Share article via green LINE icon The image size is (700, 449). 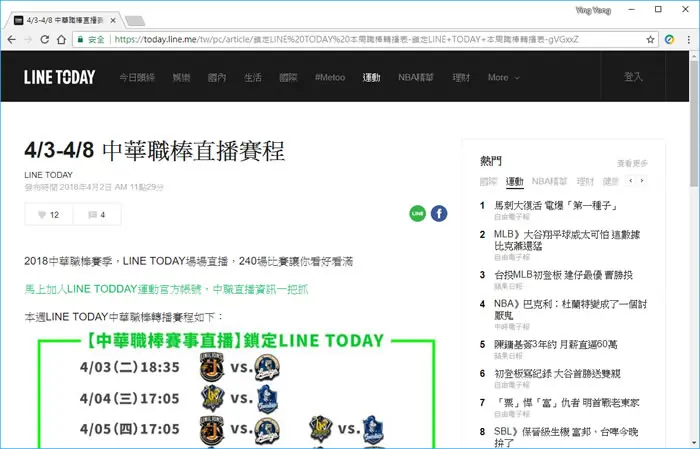417,213
